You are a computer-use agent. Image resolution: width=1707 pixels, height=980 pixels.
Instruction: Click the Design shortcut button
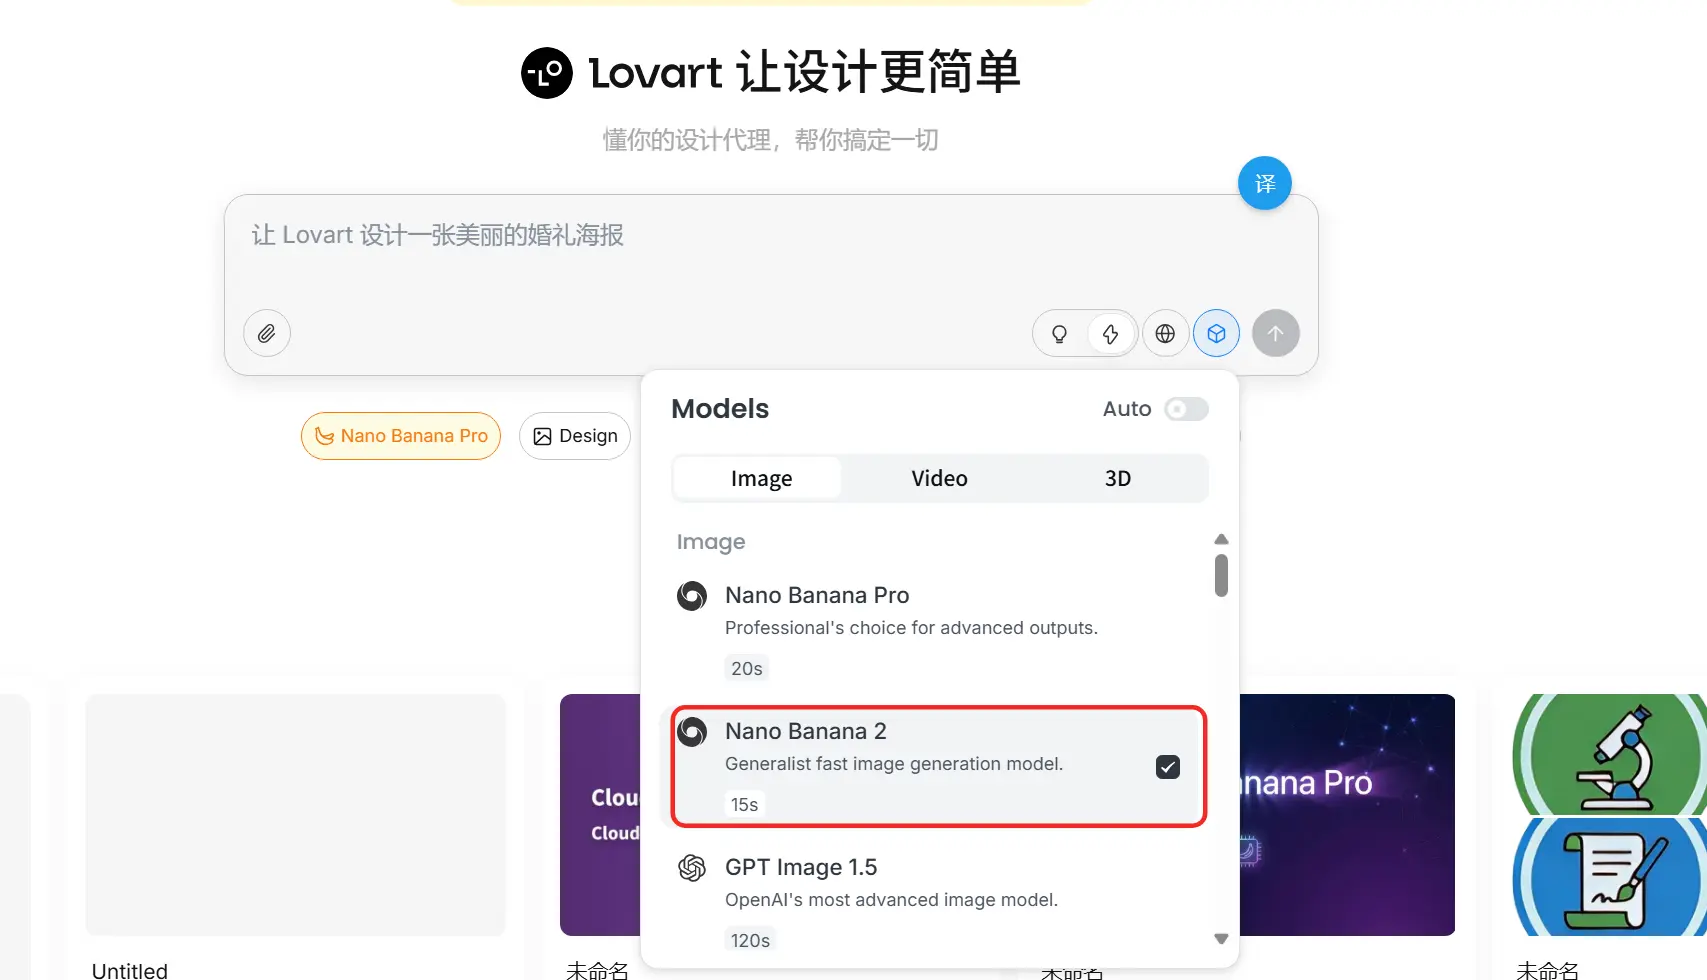coord(575,436)
